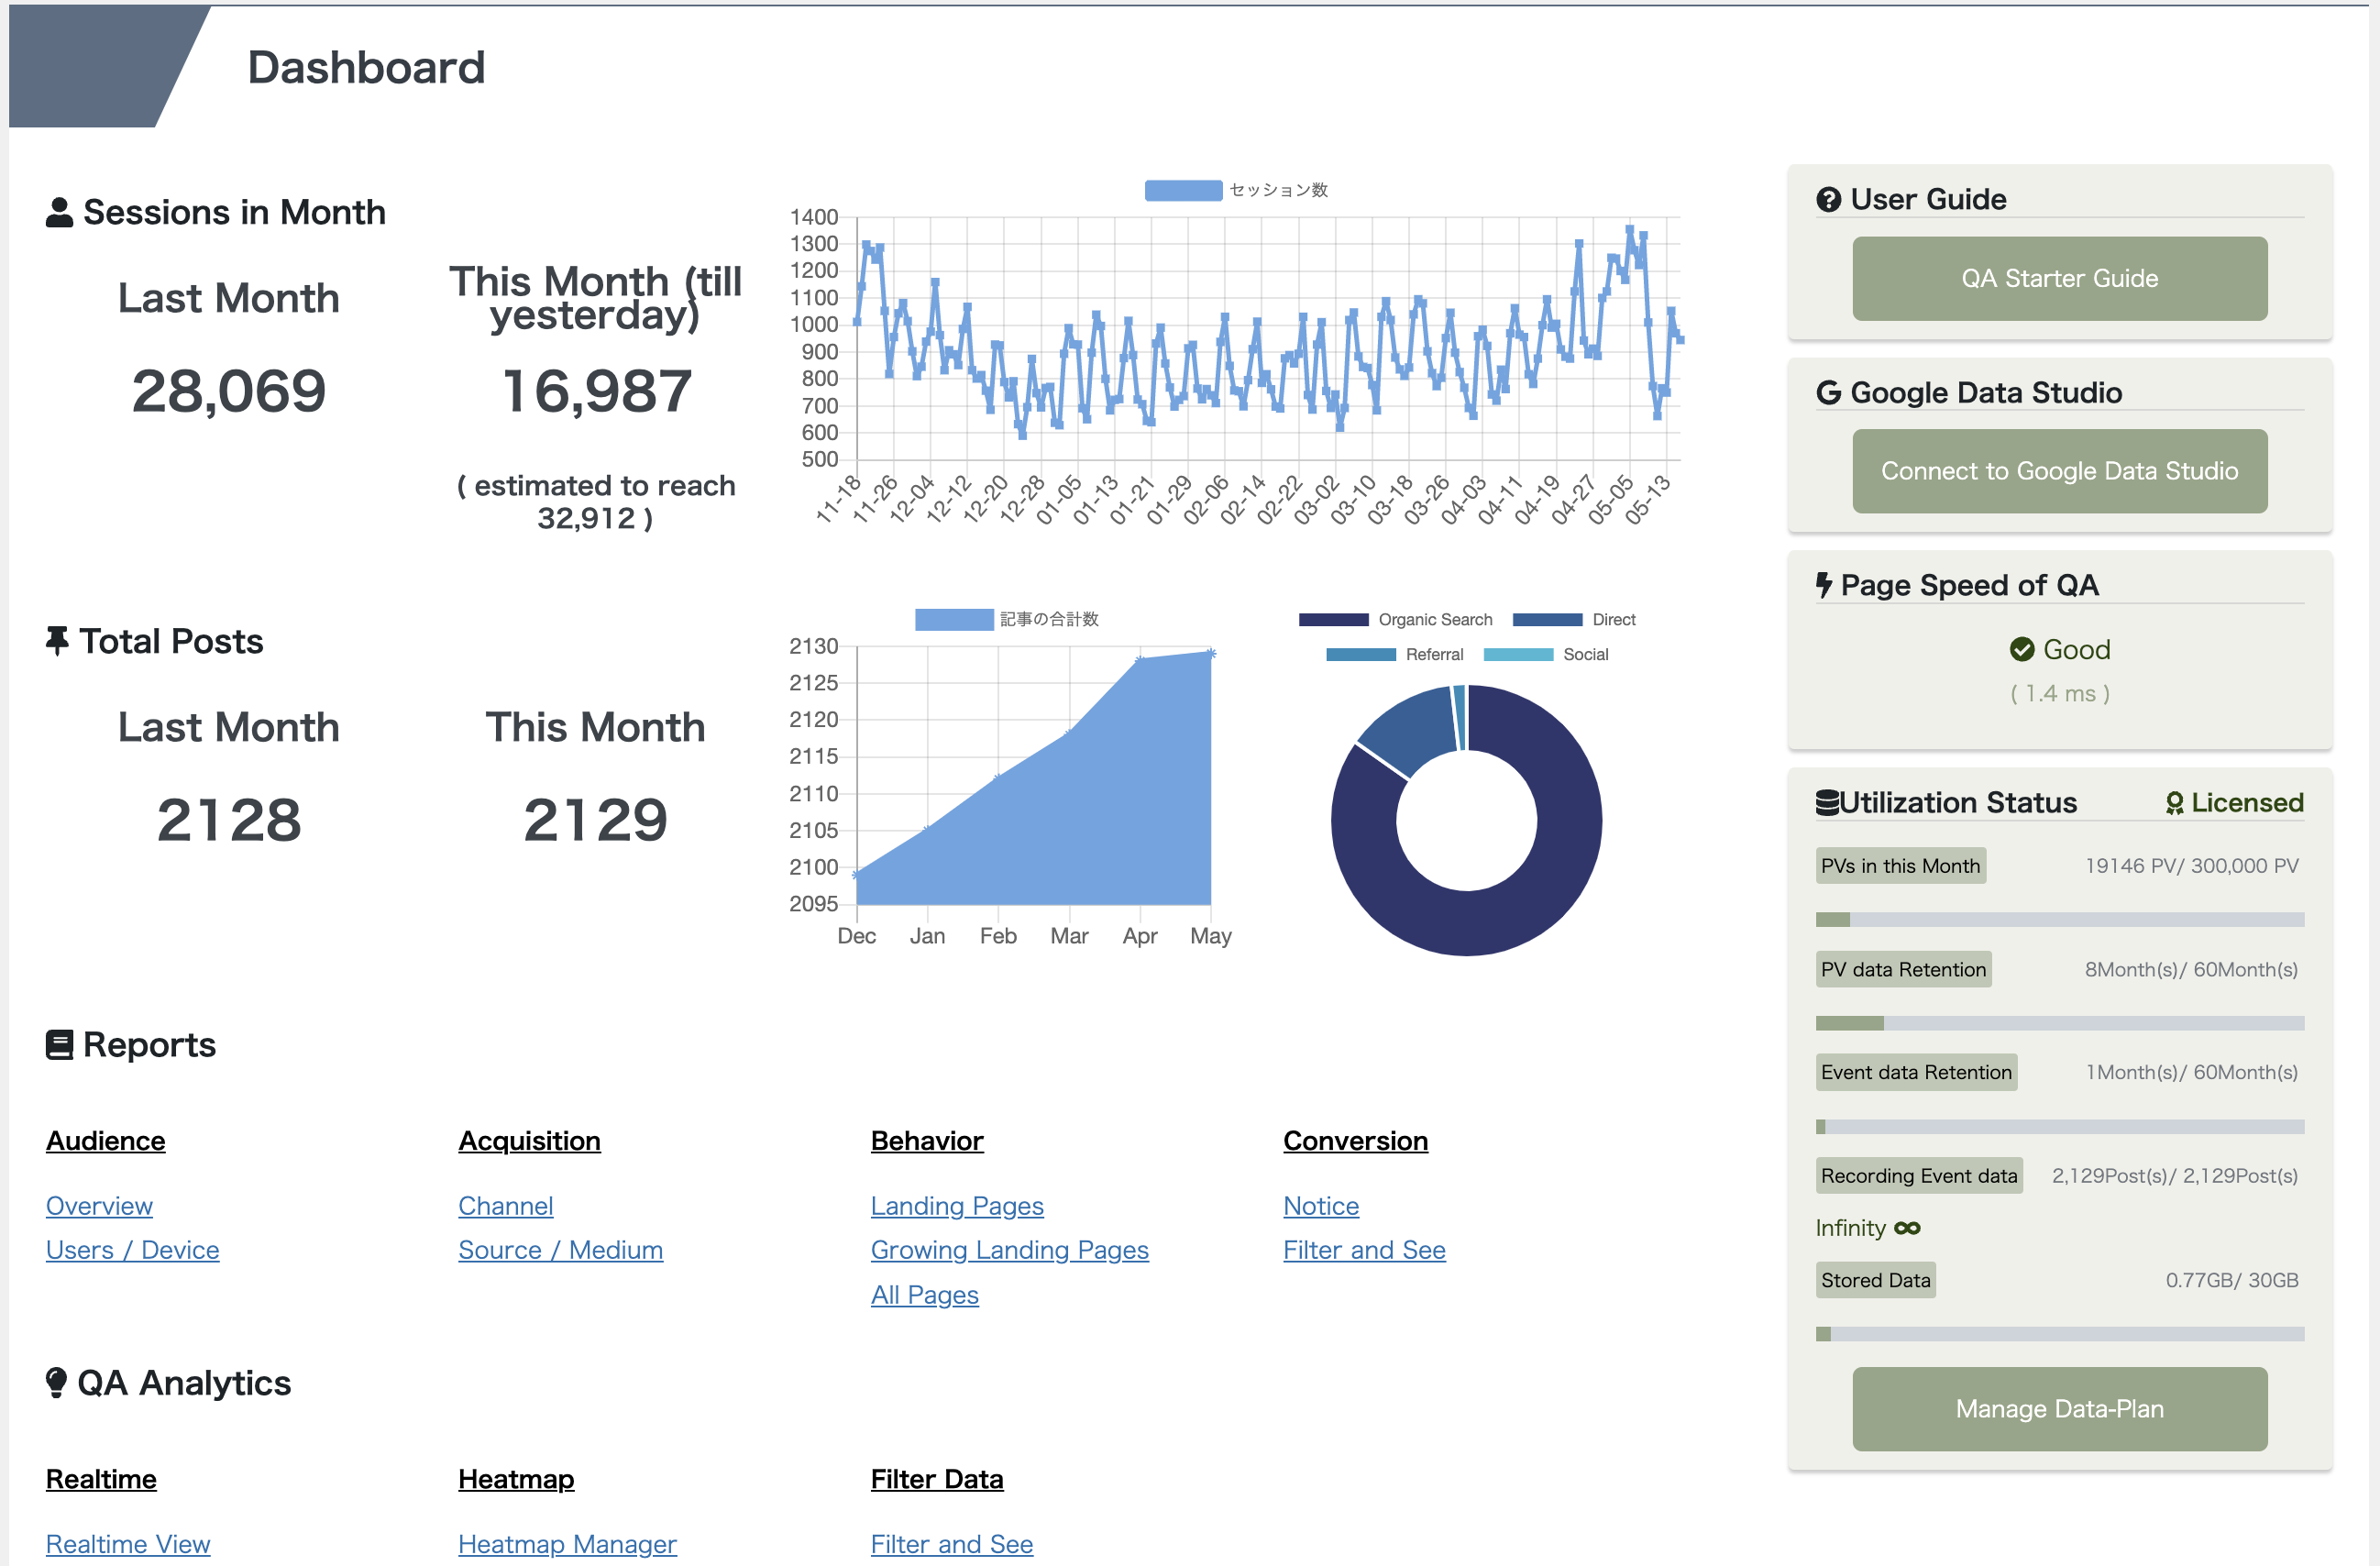This screenshot has width=2380, height=1566.
Task: Click the Conversion heading
Action: [1355, 1141]
